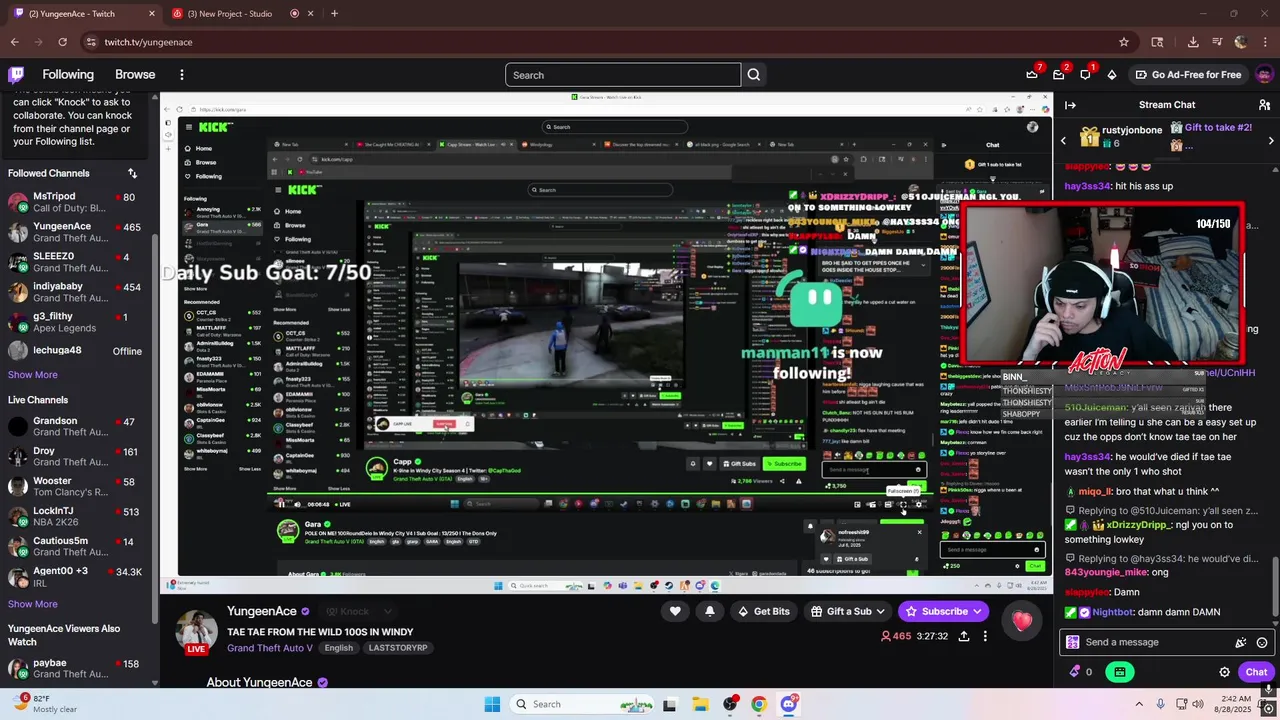Image resolution: width=1280 pixels, height=720 pixels.
Task: Open MsTripod in followed channels
Action: pos(75,202)
